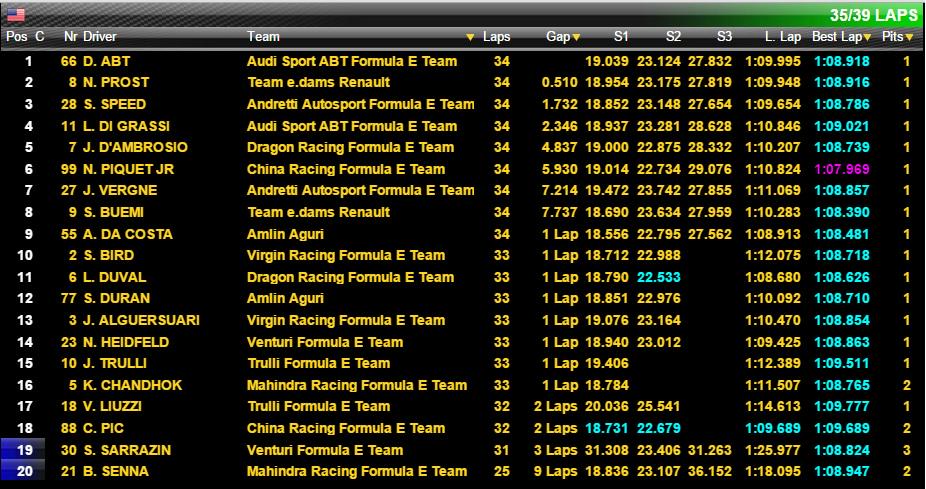Viewport: 926px width, 489px height.
Task: Select driver N. PROST
Action: click(x=116, y=83)
